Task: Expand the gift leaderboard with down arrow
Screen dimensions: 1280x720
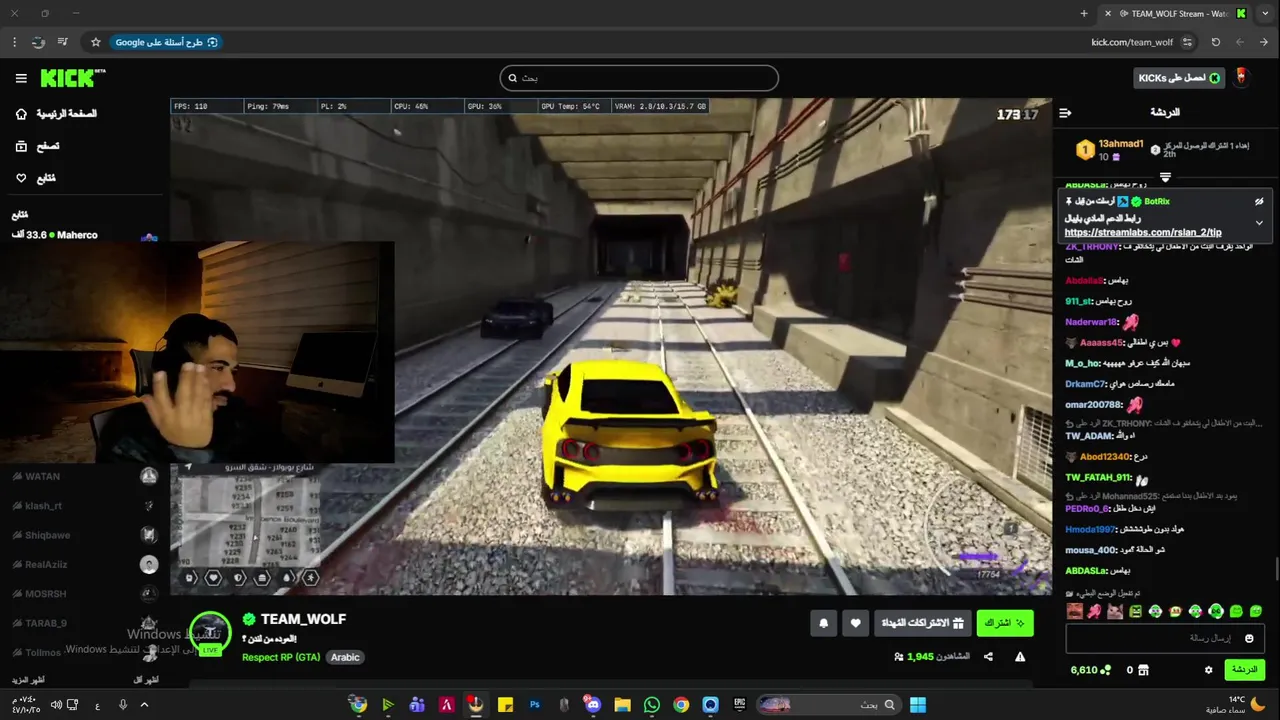Action: (1165, 178)
